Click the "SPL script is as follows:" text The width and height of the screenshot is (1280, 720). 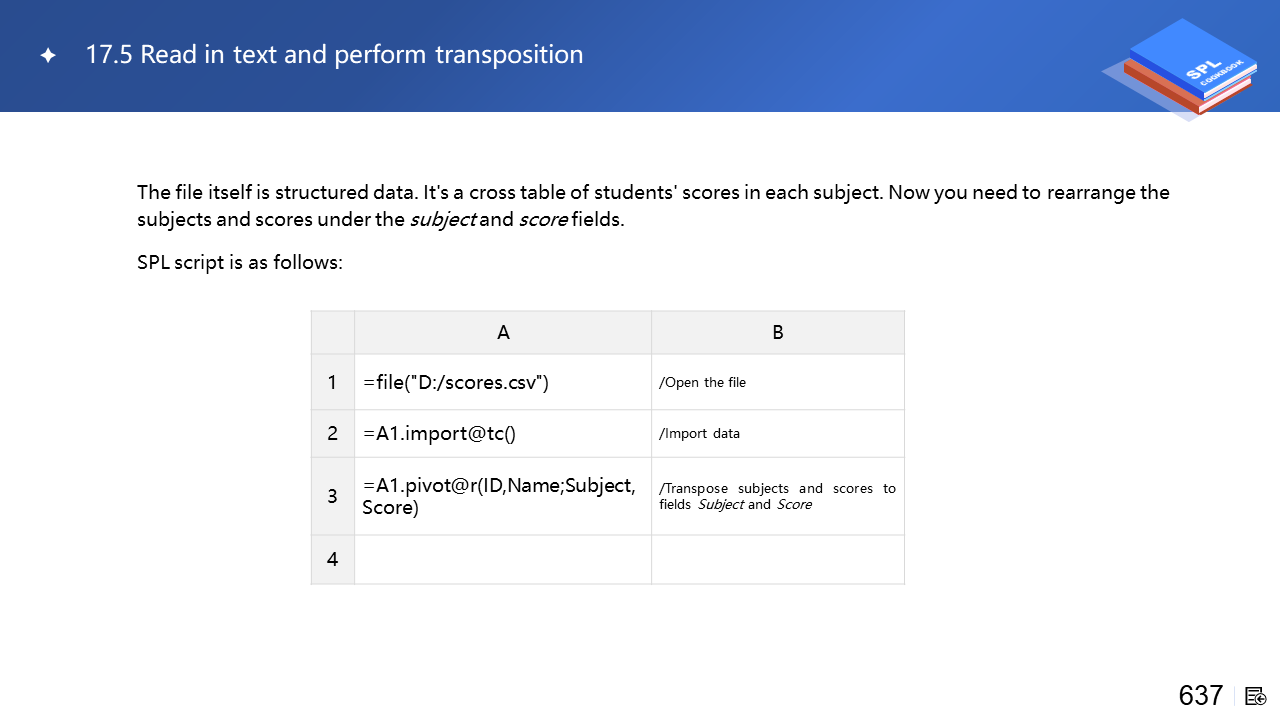coord(240,263)
